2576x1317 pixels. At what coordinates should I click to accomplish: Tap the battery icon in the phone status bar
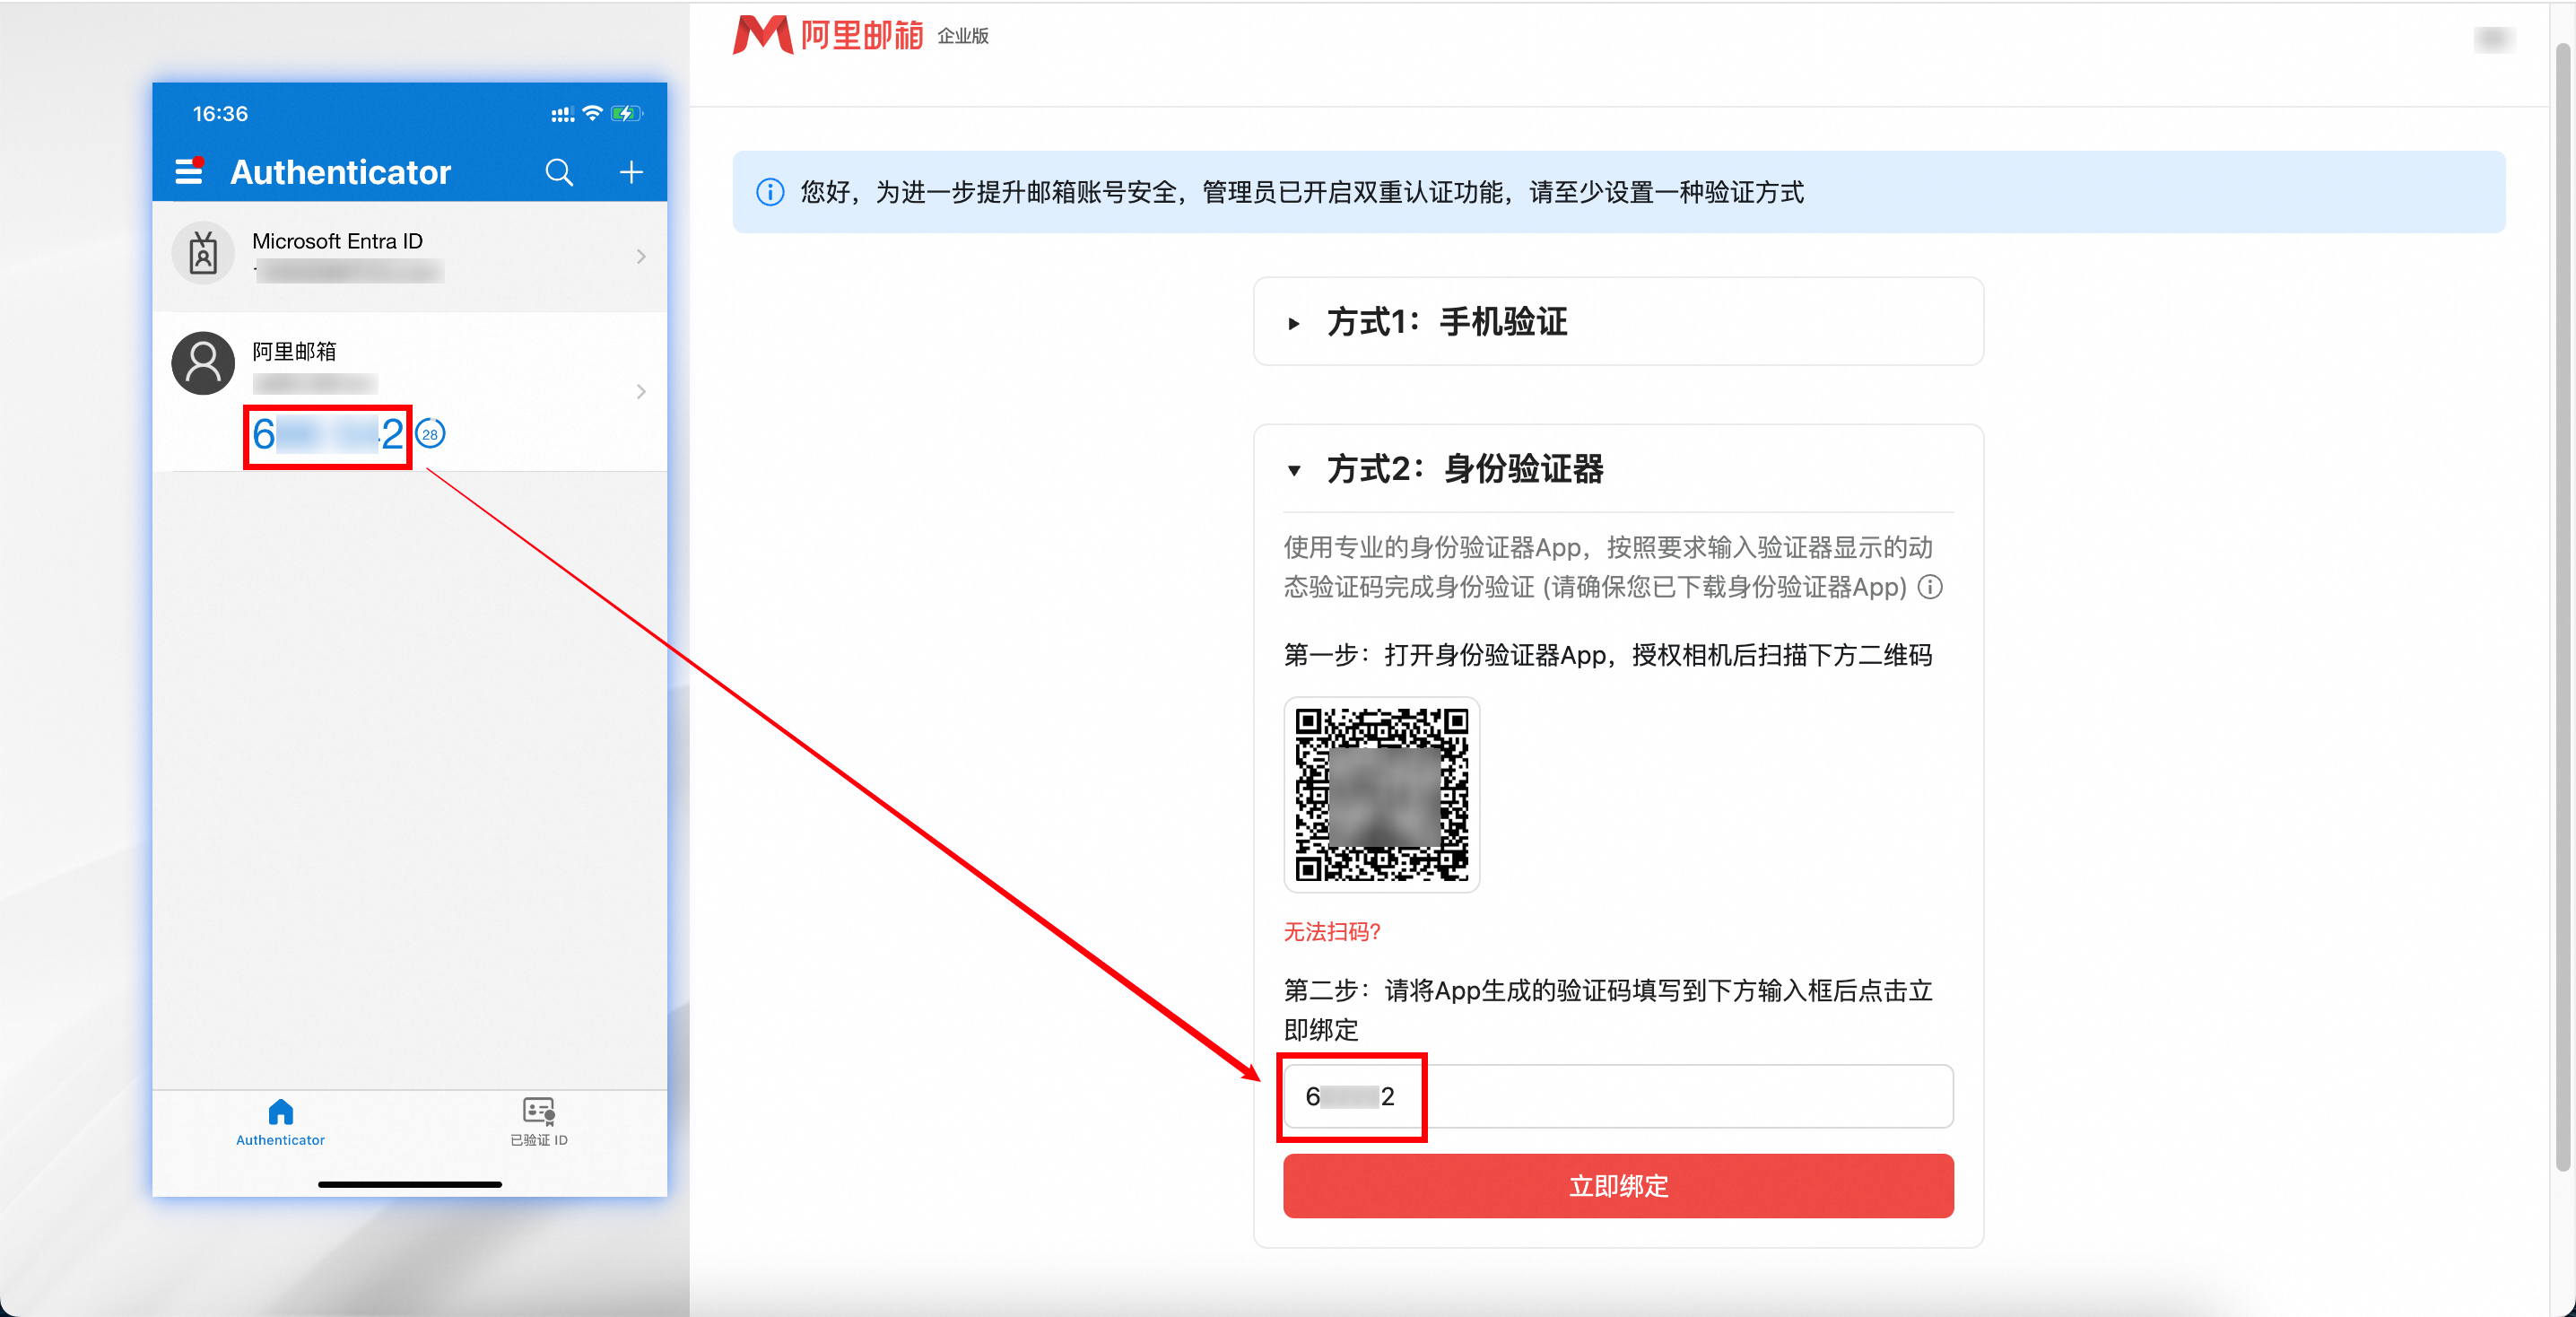coord(625,113)
